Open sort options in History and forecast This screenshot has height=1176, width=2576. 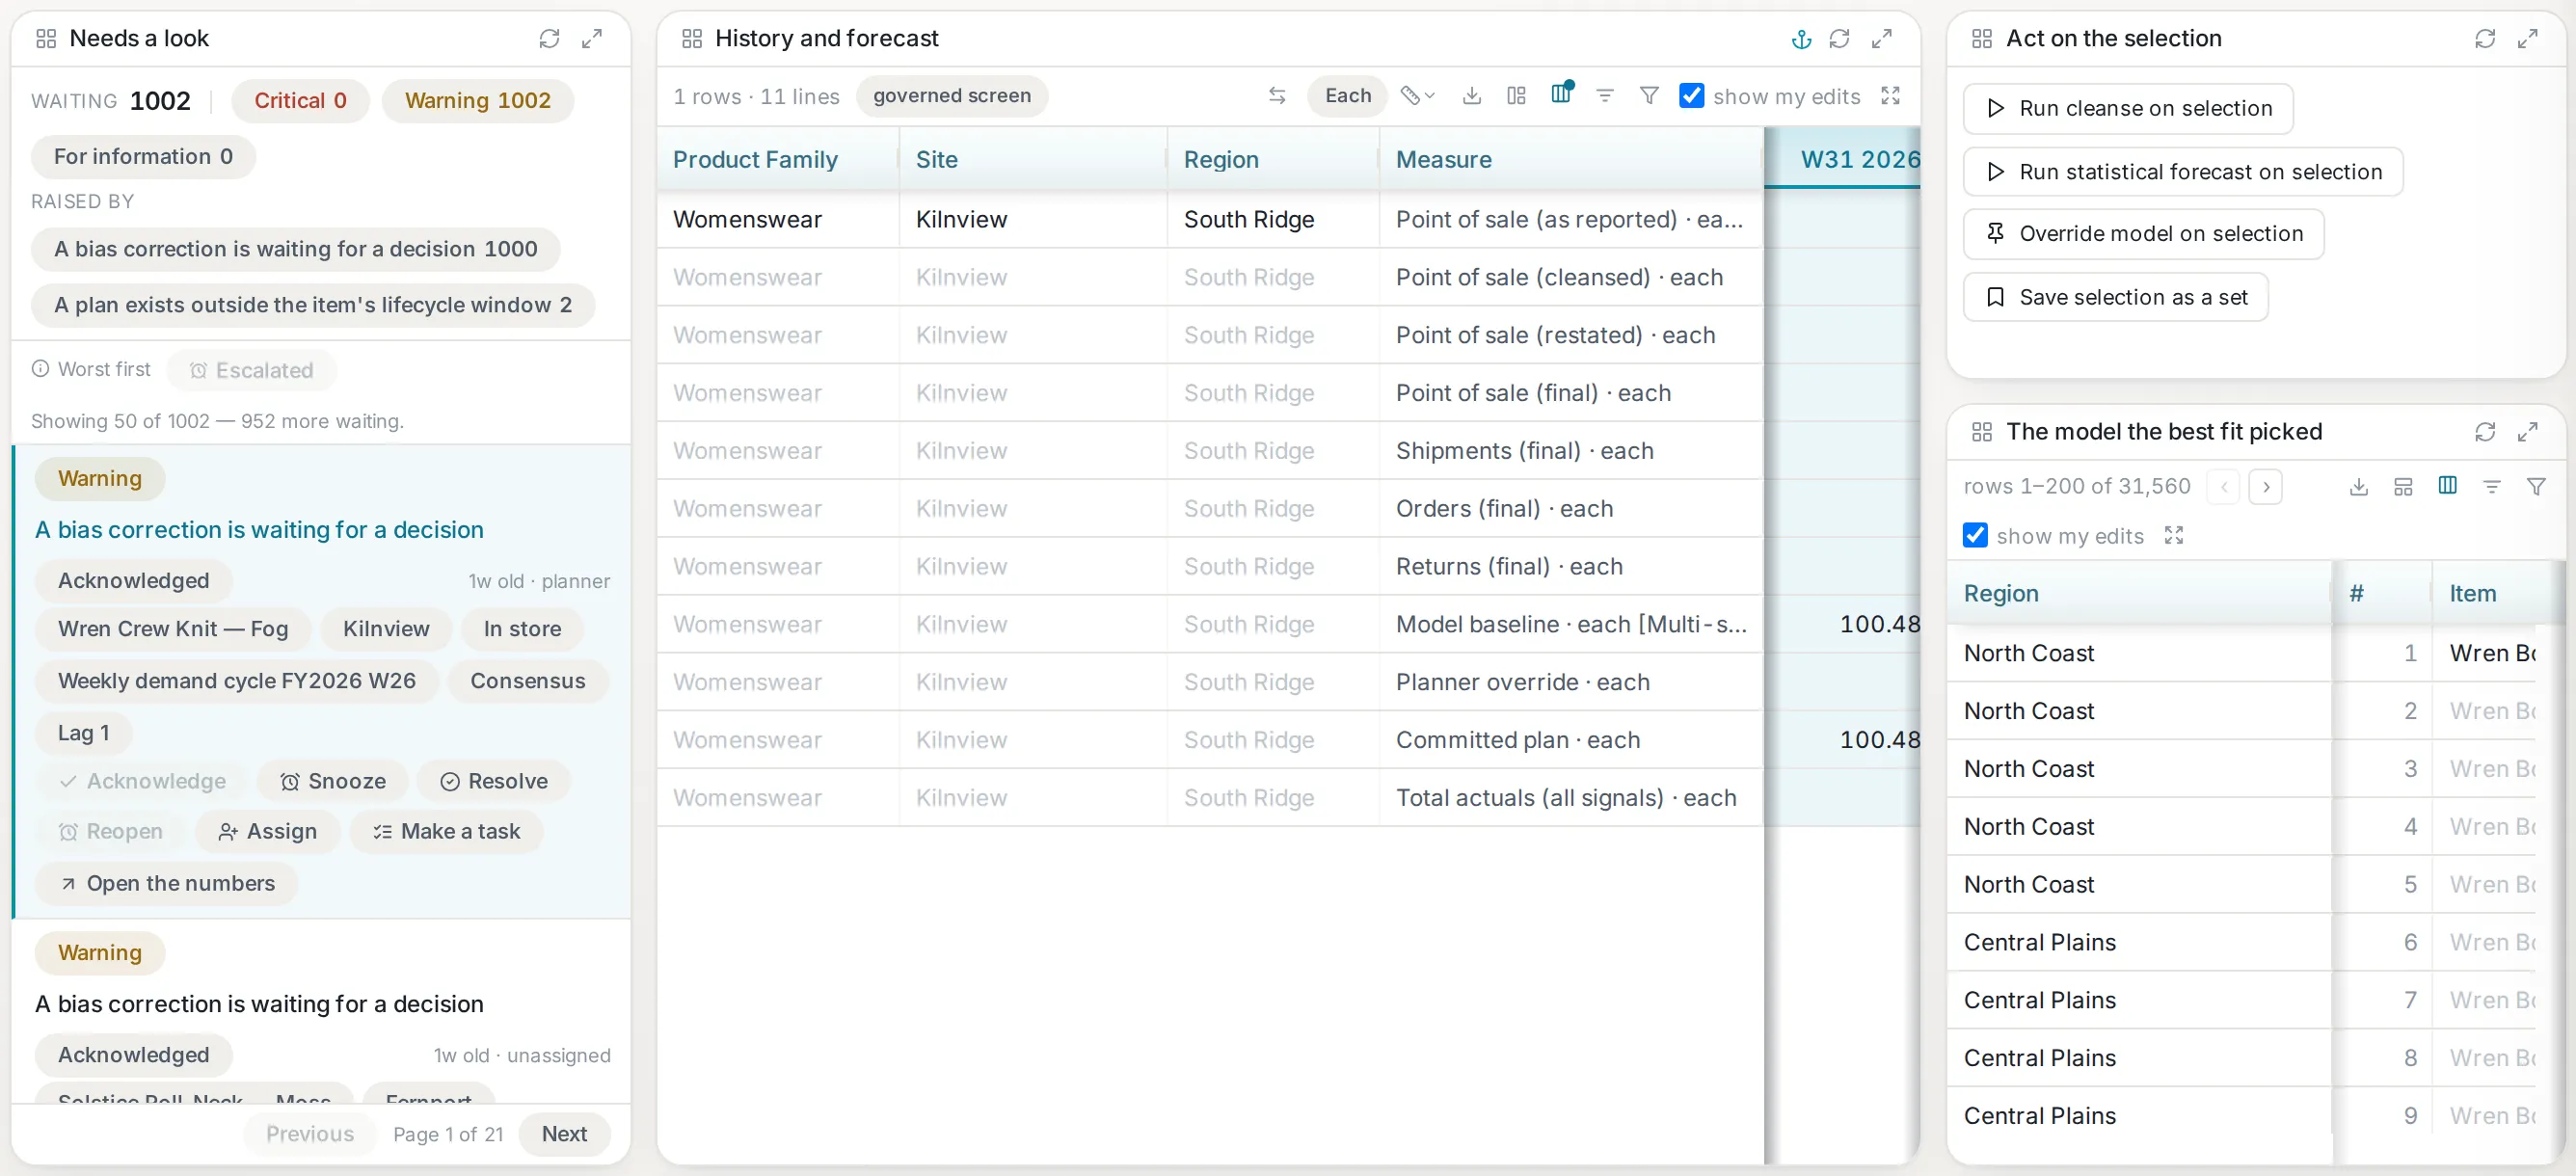tap(1605, 96)
